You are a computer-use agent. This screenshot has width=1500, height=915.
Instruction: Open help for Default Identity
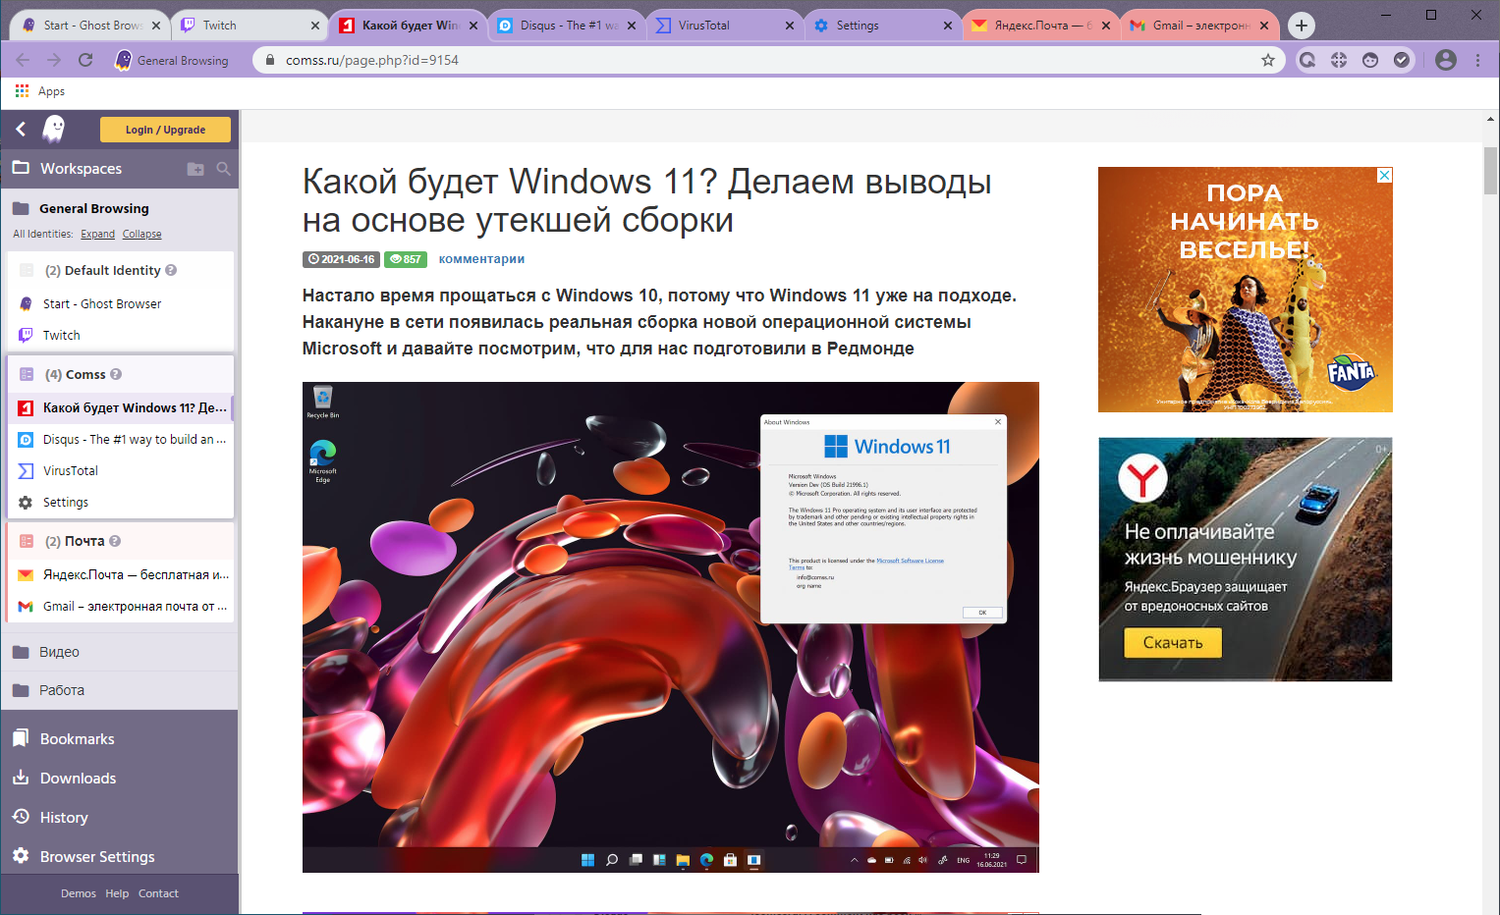tap(171, 270)
